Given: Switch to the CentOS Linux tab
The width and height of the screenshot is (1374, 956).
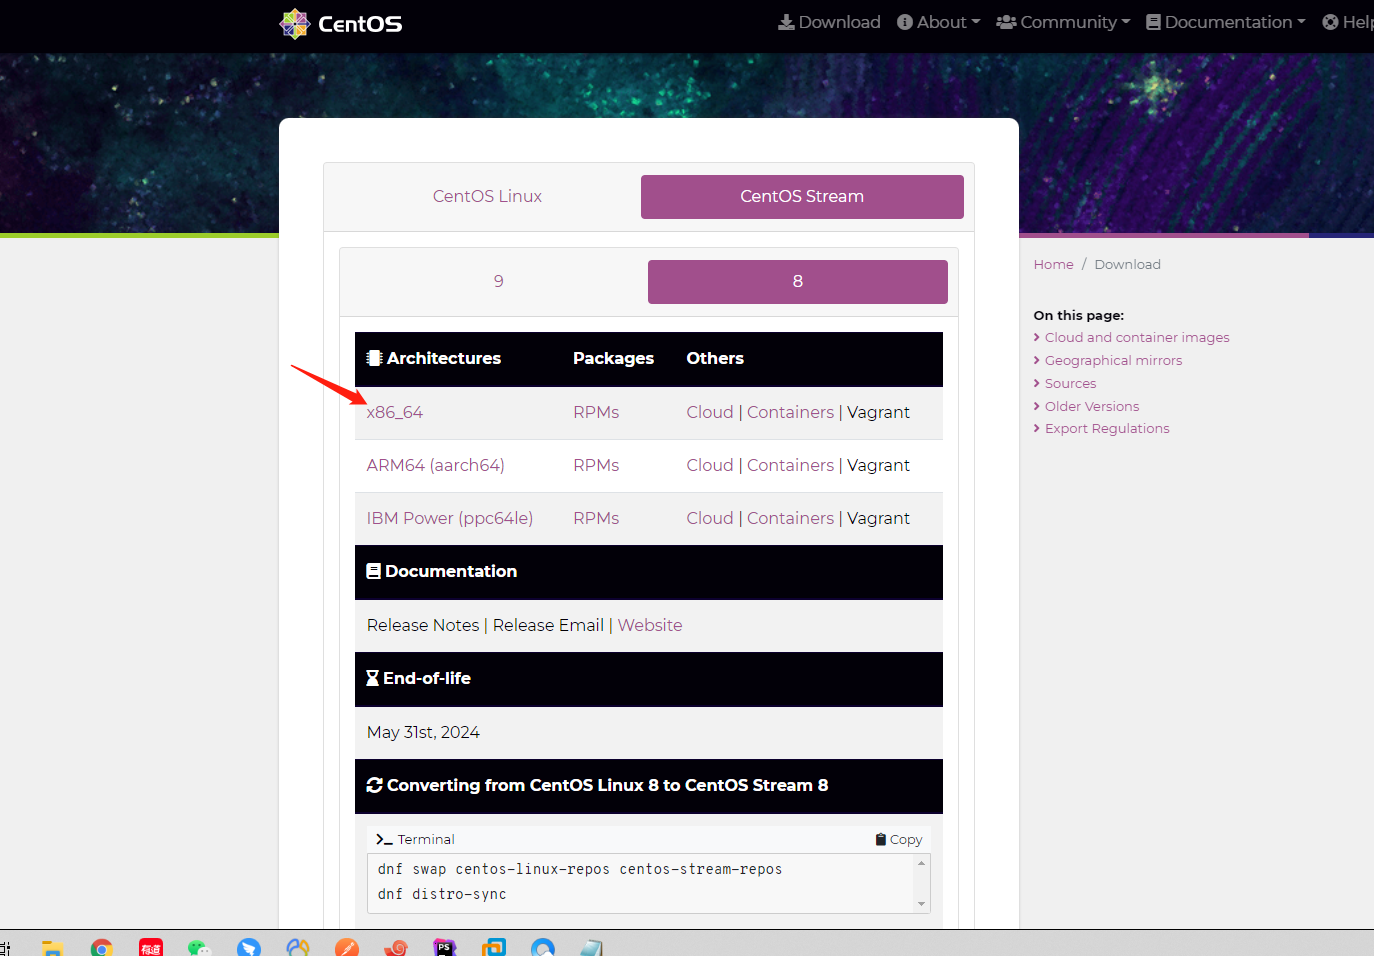Looking at the screenshot, I should 487,196.
